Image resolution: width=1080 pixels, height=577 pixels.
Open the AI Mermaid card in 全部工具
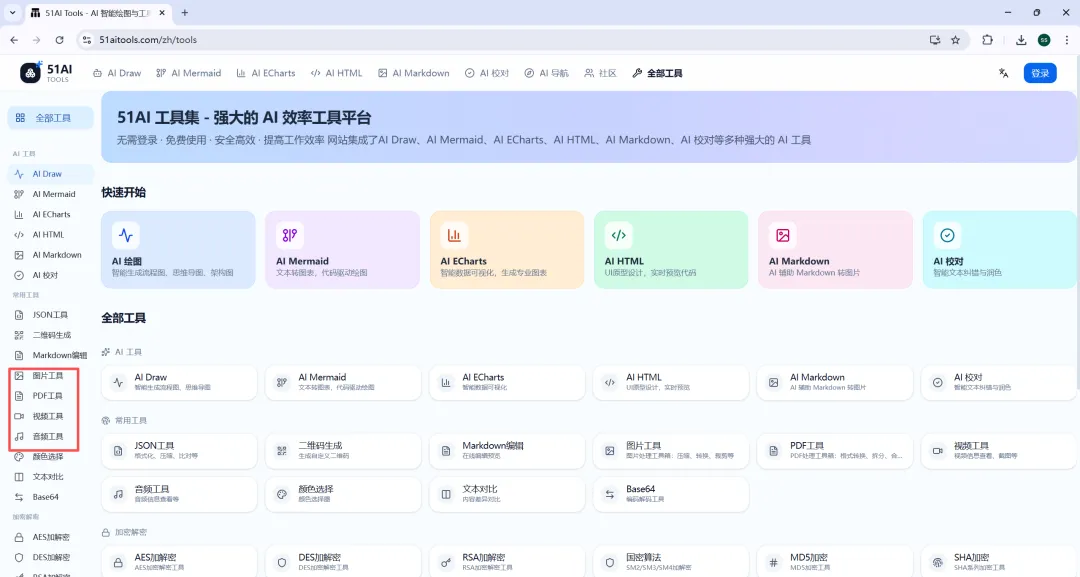tap(343, 382)
